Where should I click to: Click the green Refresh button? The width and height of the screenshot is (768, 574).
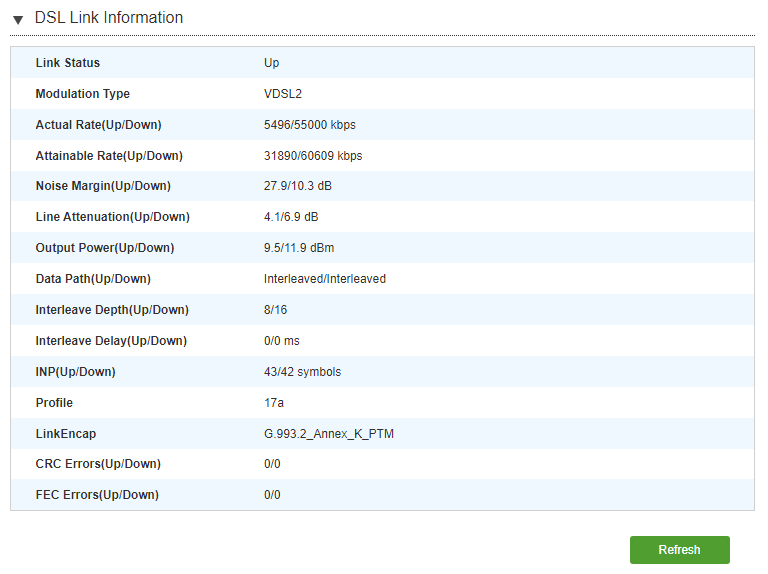[679, 550]
